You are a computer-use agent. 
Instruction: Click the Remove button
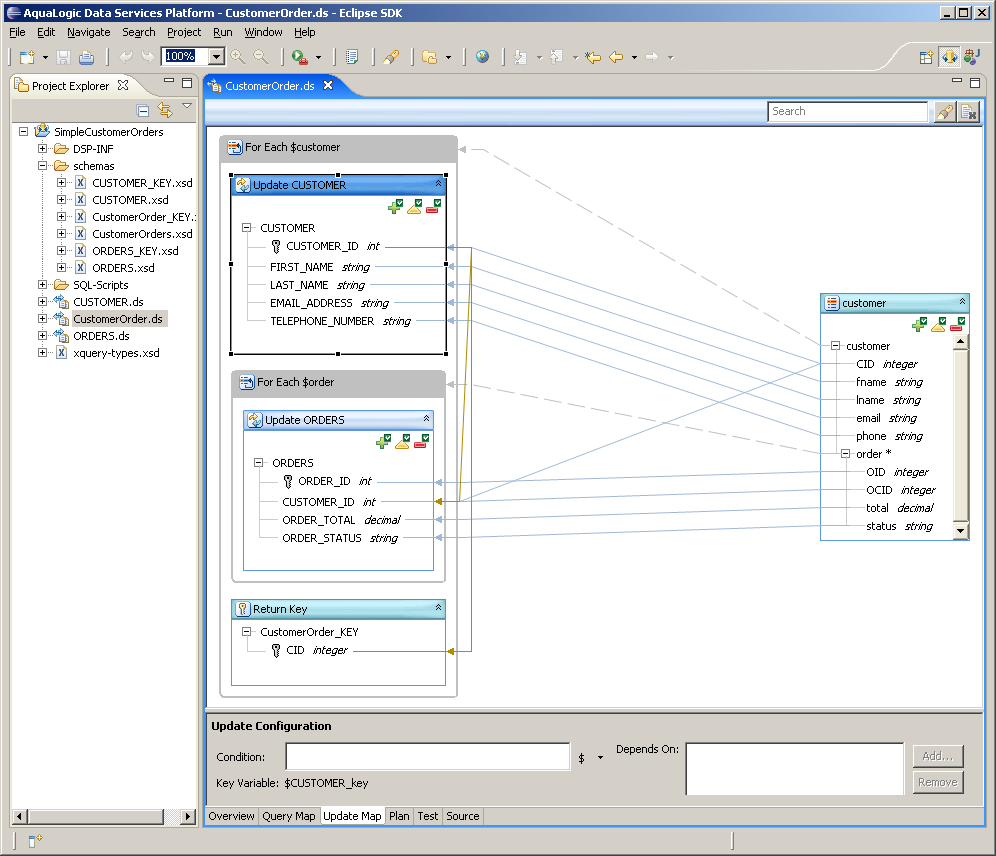(938, 782)
